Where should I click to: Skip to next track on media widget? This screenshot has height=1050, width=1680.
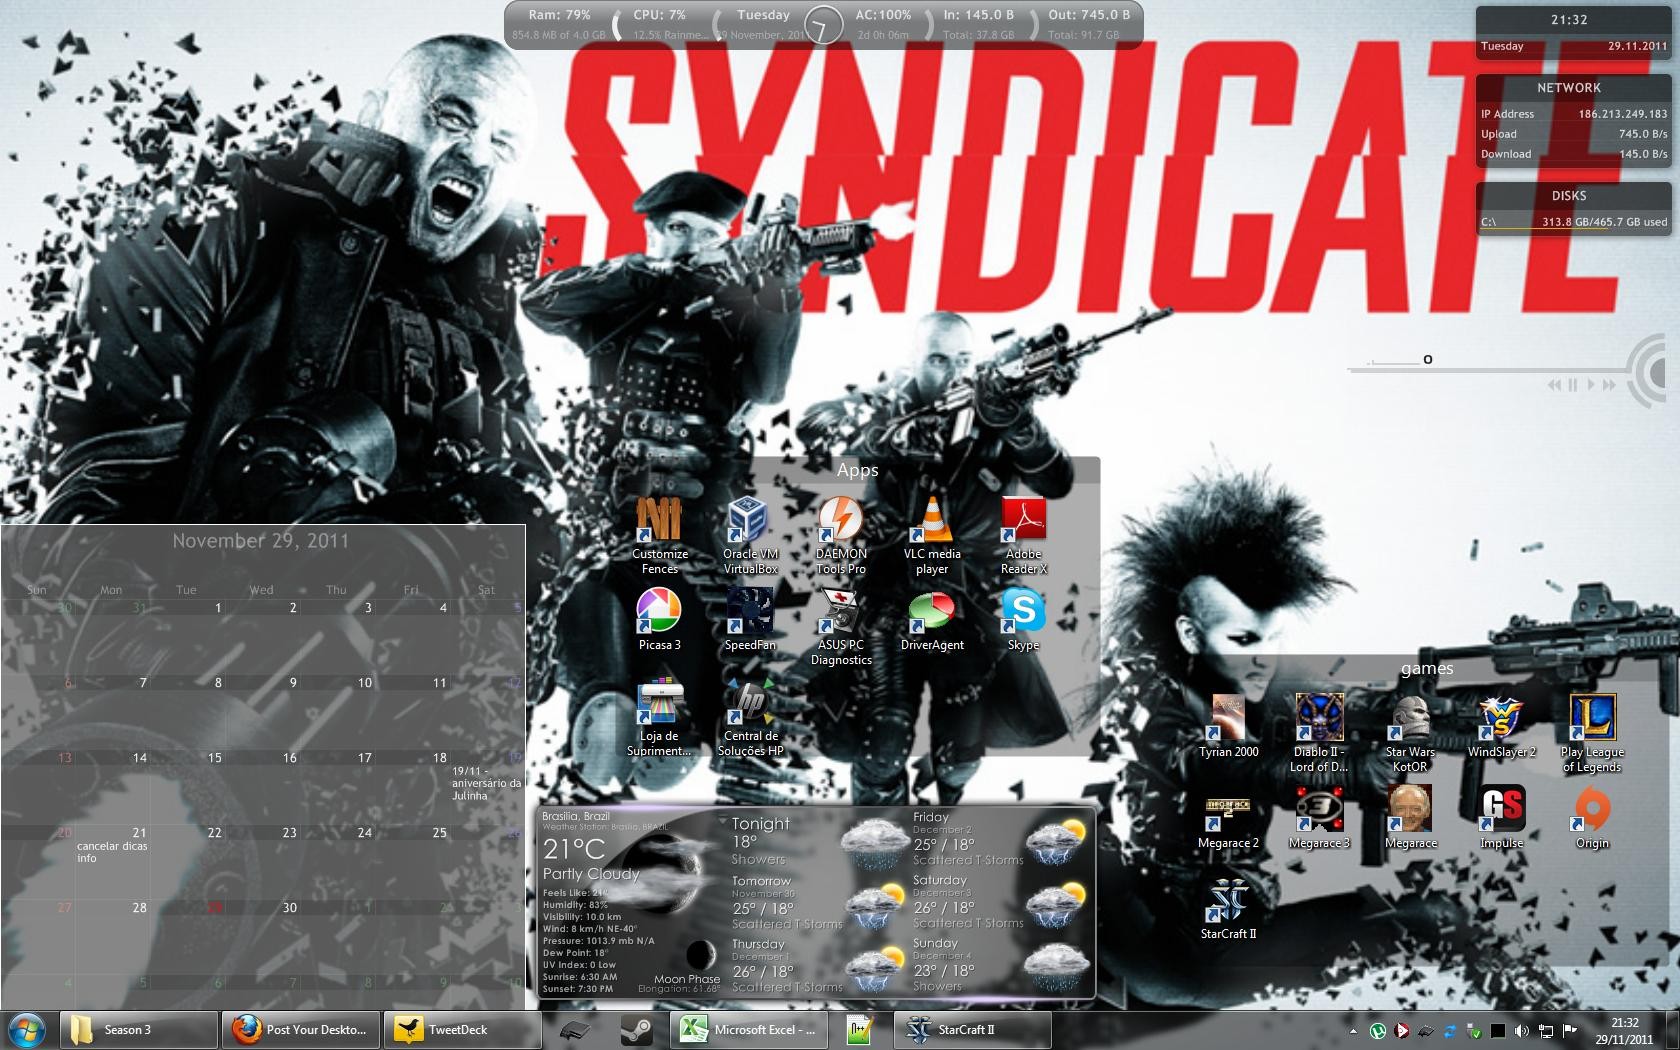click(x=1609, y=385)
